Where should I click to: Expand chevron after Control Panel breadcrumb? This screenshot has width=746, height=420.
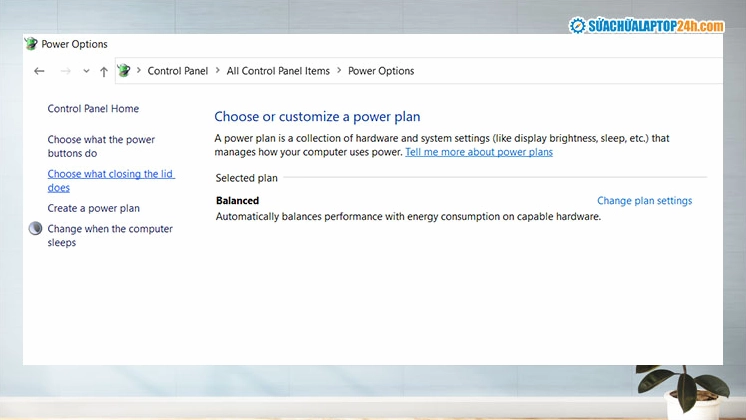[217, 70]
